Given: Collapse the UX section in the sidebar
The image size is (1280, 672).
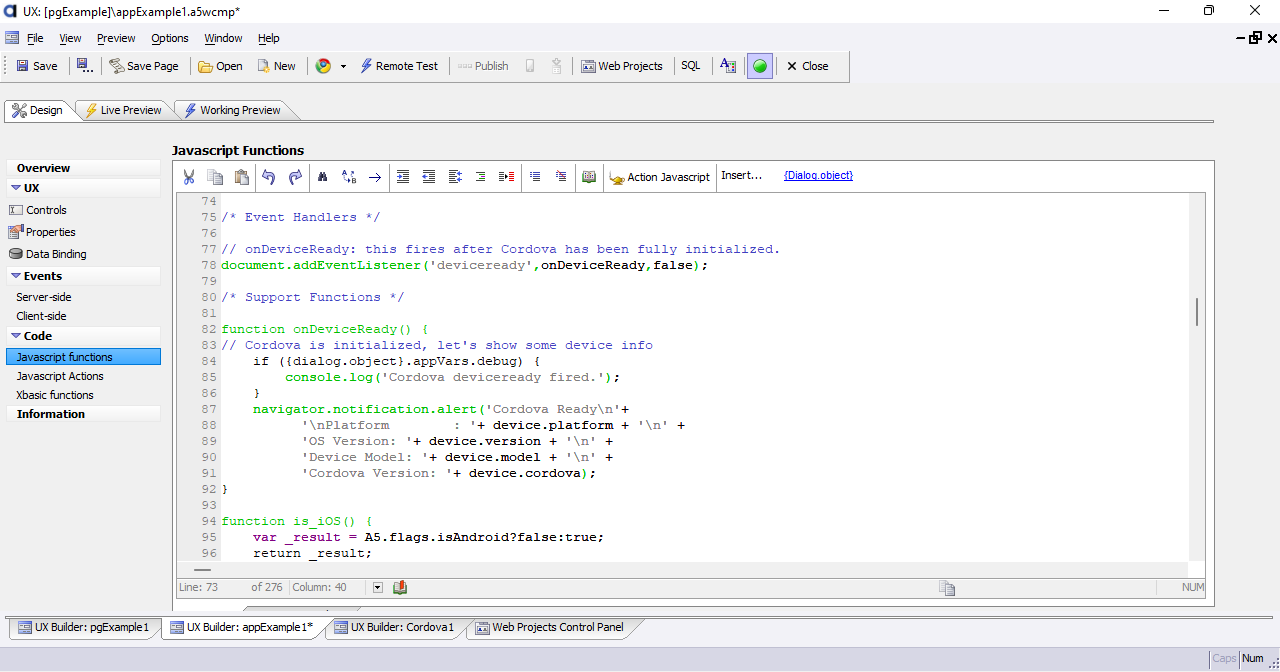Looking at the screenshot, I should 16,188.
